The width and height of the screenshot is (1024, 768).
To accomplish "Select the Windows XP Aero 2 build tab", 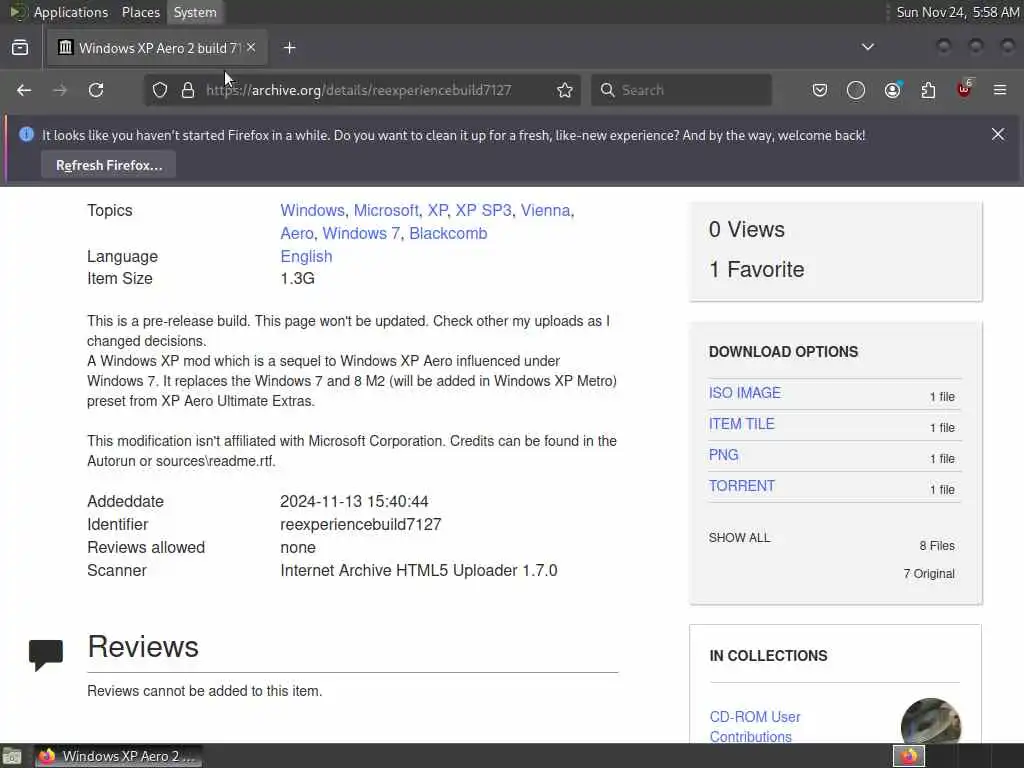I will click(157, 48).
